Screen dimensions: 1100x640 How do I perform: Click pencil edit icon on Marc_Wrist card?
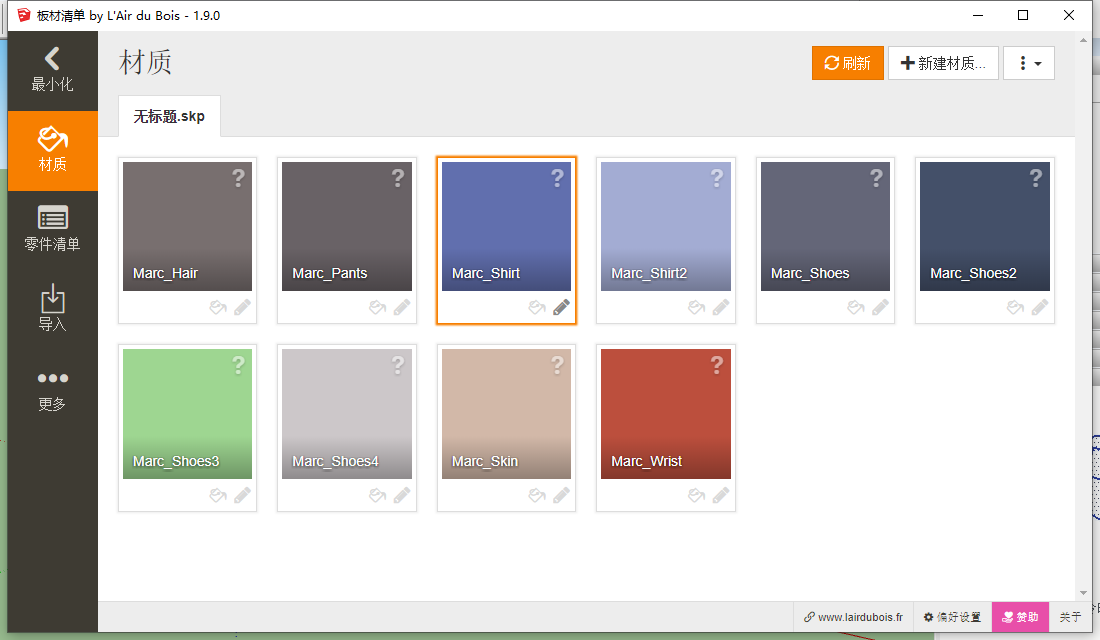pyautogui.click(x=721, y=495)
